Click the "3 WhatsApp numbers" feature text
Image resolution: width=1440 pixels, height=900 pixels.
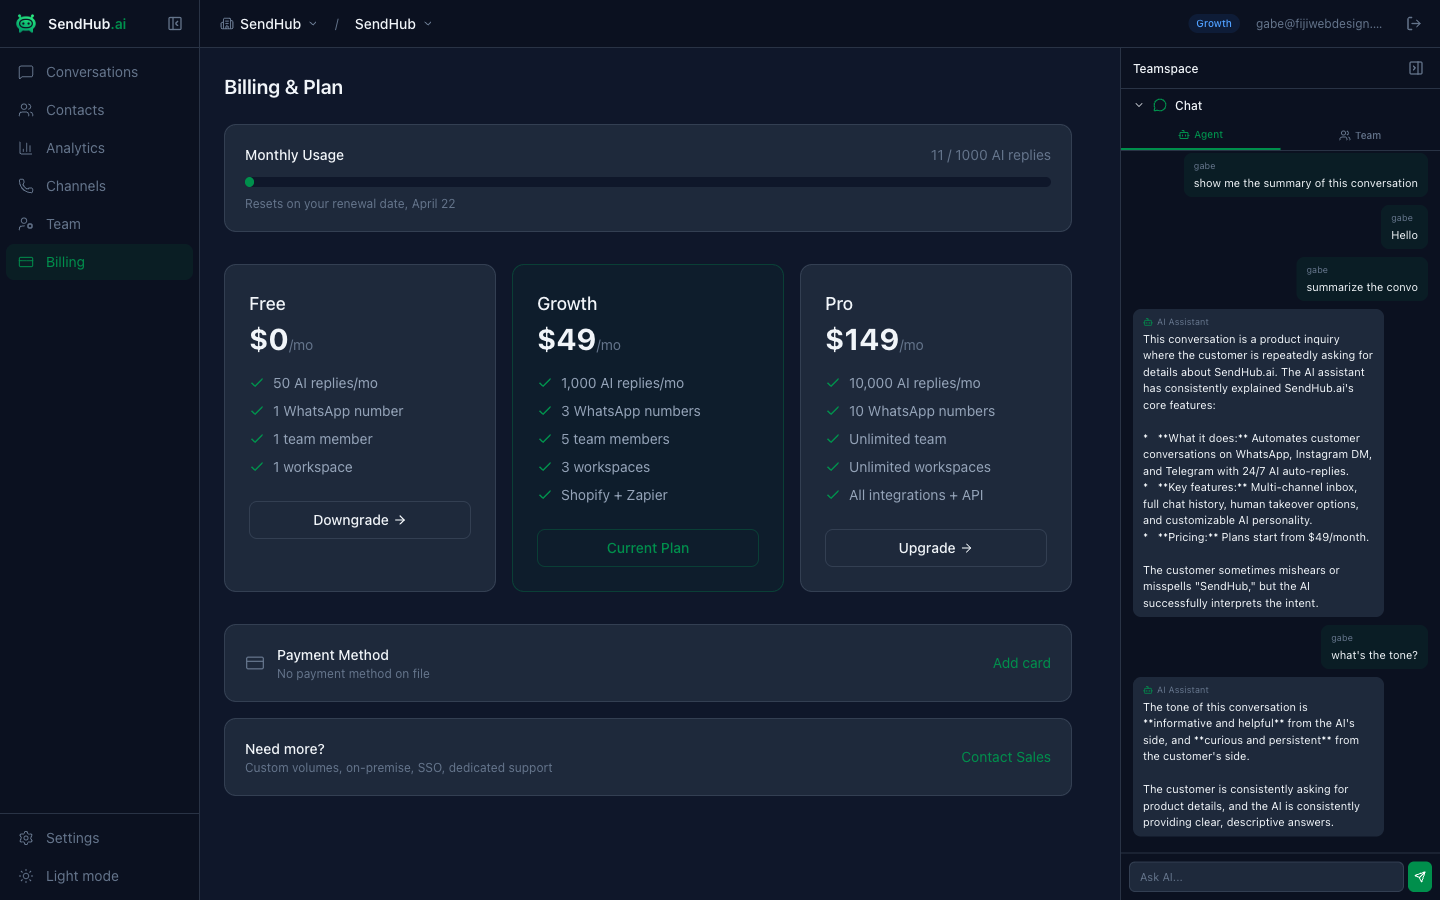pos(631,411)
